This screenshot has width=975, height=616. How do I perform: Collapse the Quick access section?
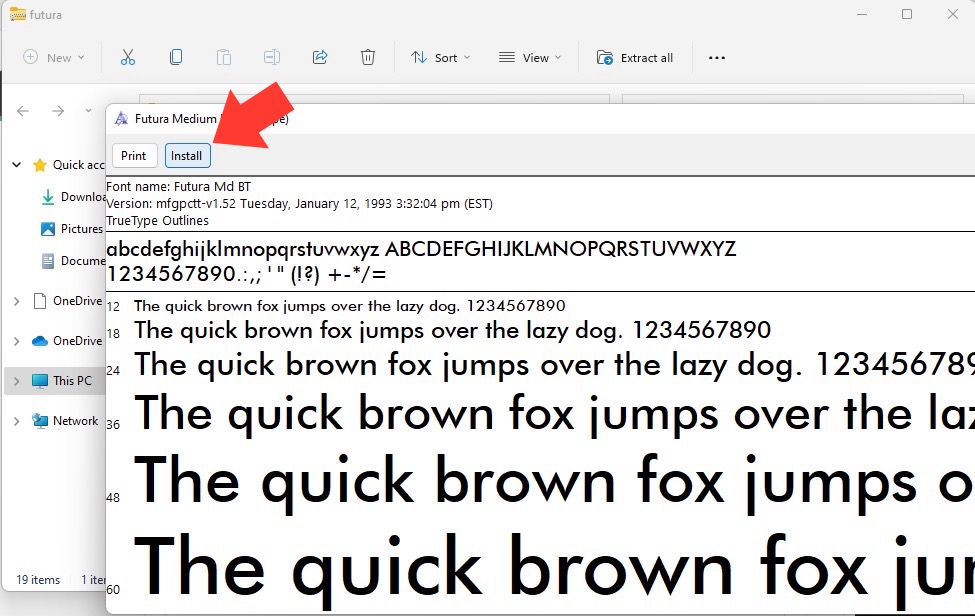tap(17, 165)
